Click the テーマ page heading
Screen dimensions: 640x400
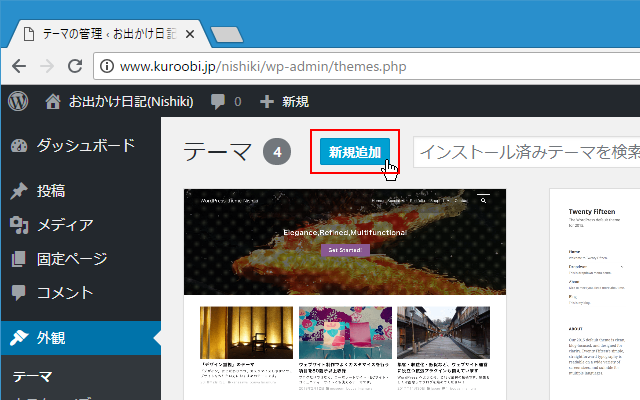(x=217, y=152)
